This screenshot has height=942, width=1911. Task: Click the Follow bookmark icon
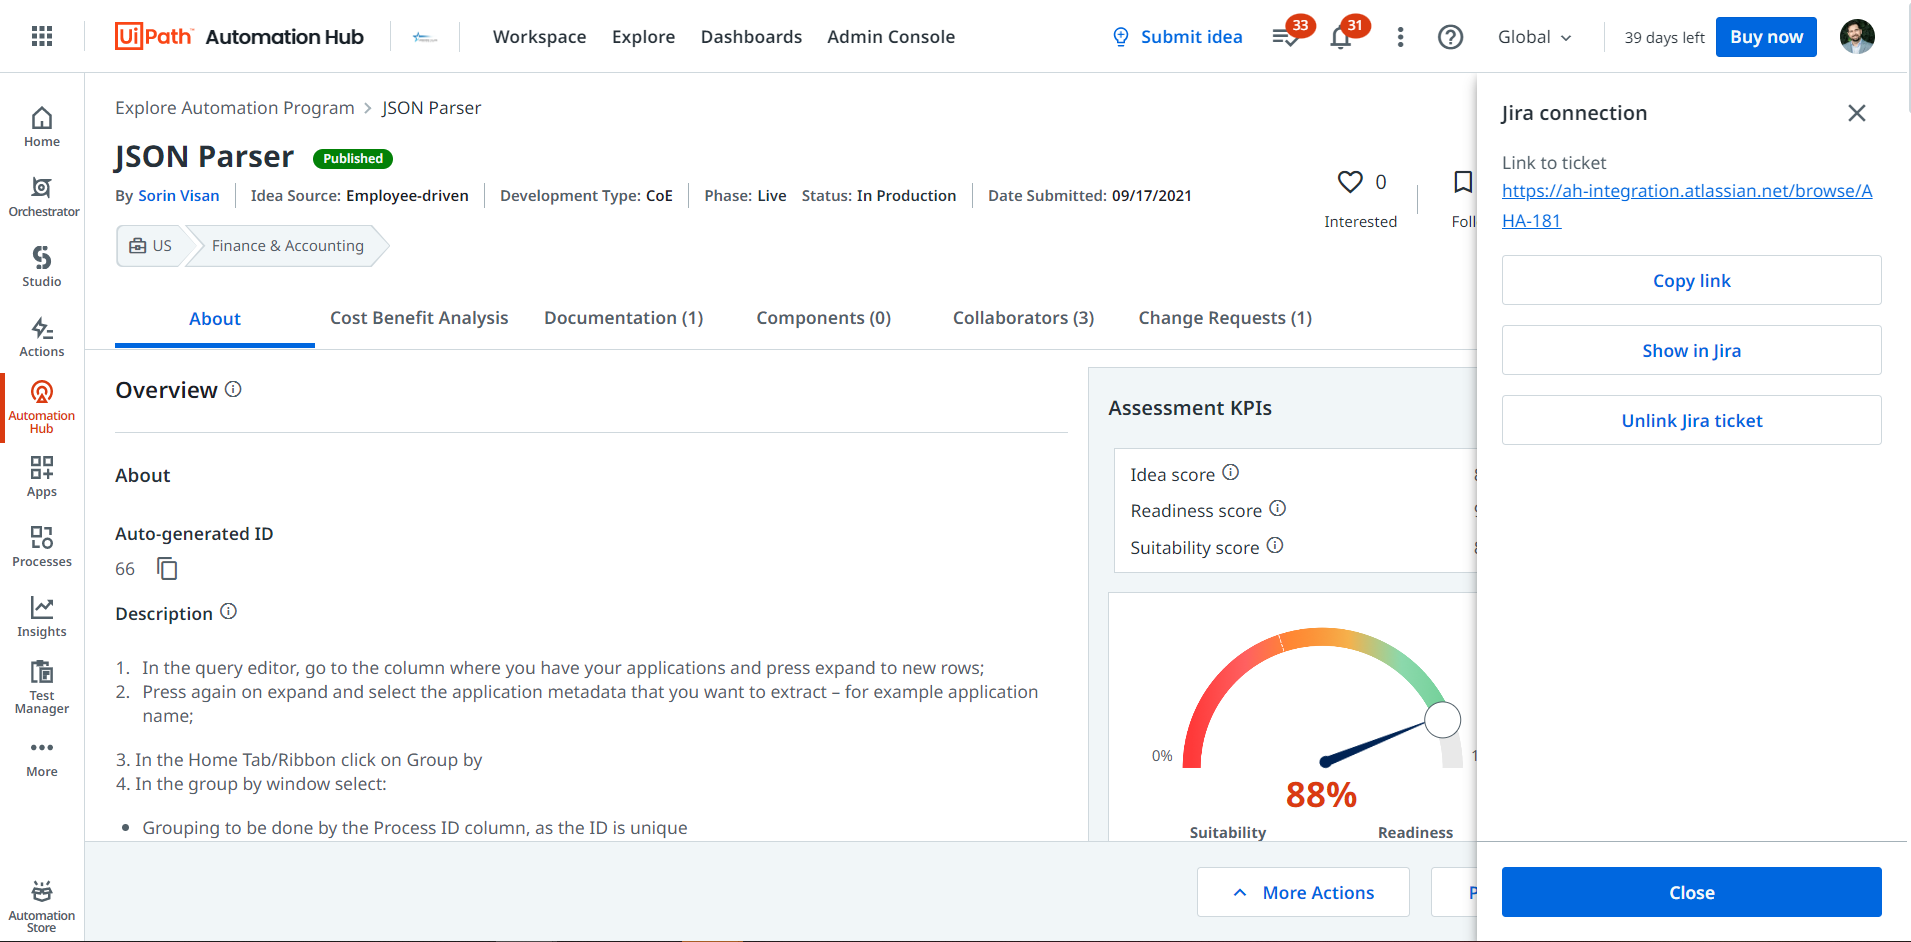[1463, 182]
